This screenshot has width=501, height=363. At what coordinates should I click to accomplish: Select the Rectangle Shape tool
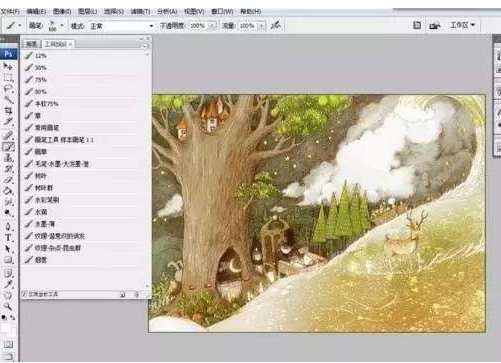[8, 260]
